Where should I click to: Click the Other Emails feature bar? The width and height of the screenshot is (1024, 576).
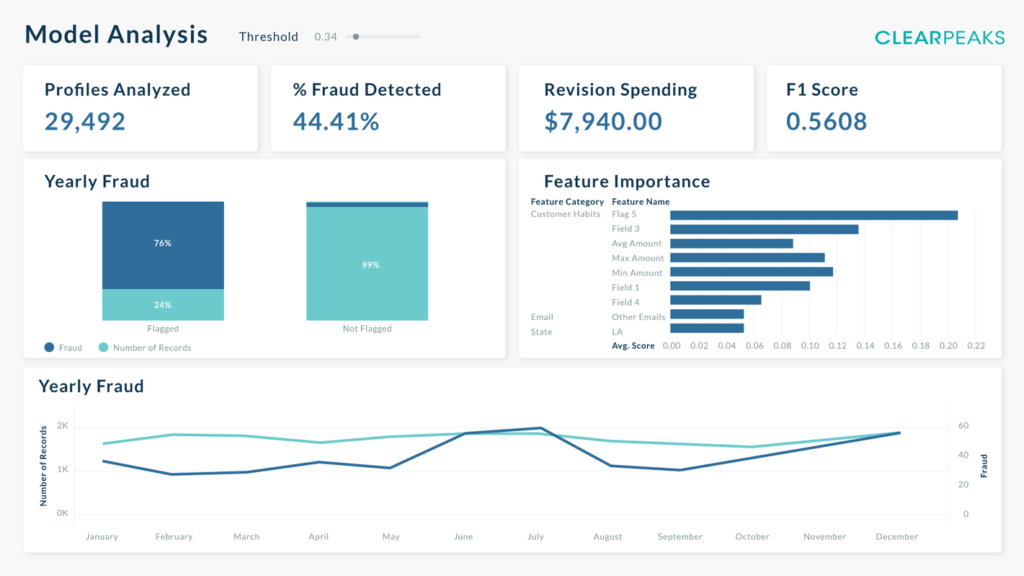coord(706,314)
